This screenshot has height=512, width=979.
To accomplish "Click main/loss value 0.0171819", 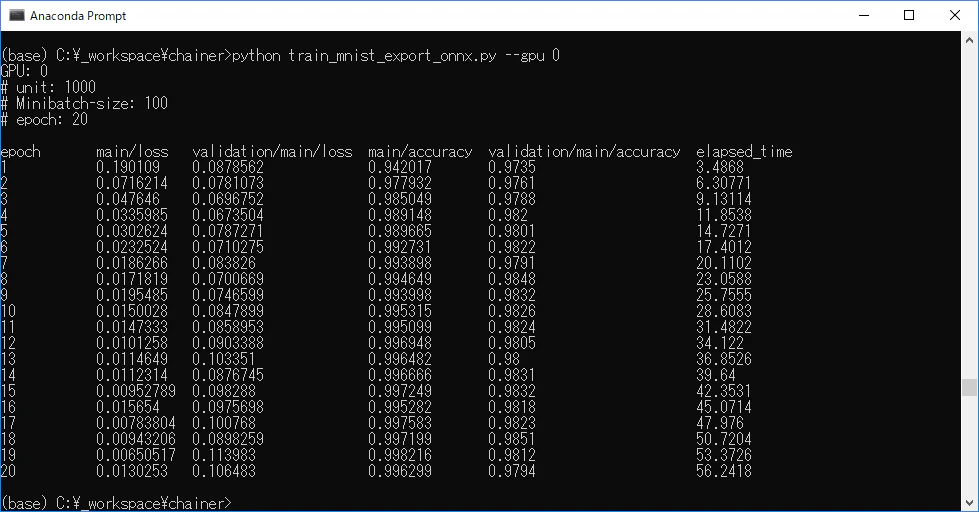I will tap(132, 279).
